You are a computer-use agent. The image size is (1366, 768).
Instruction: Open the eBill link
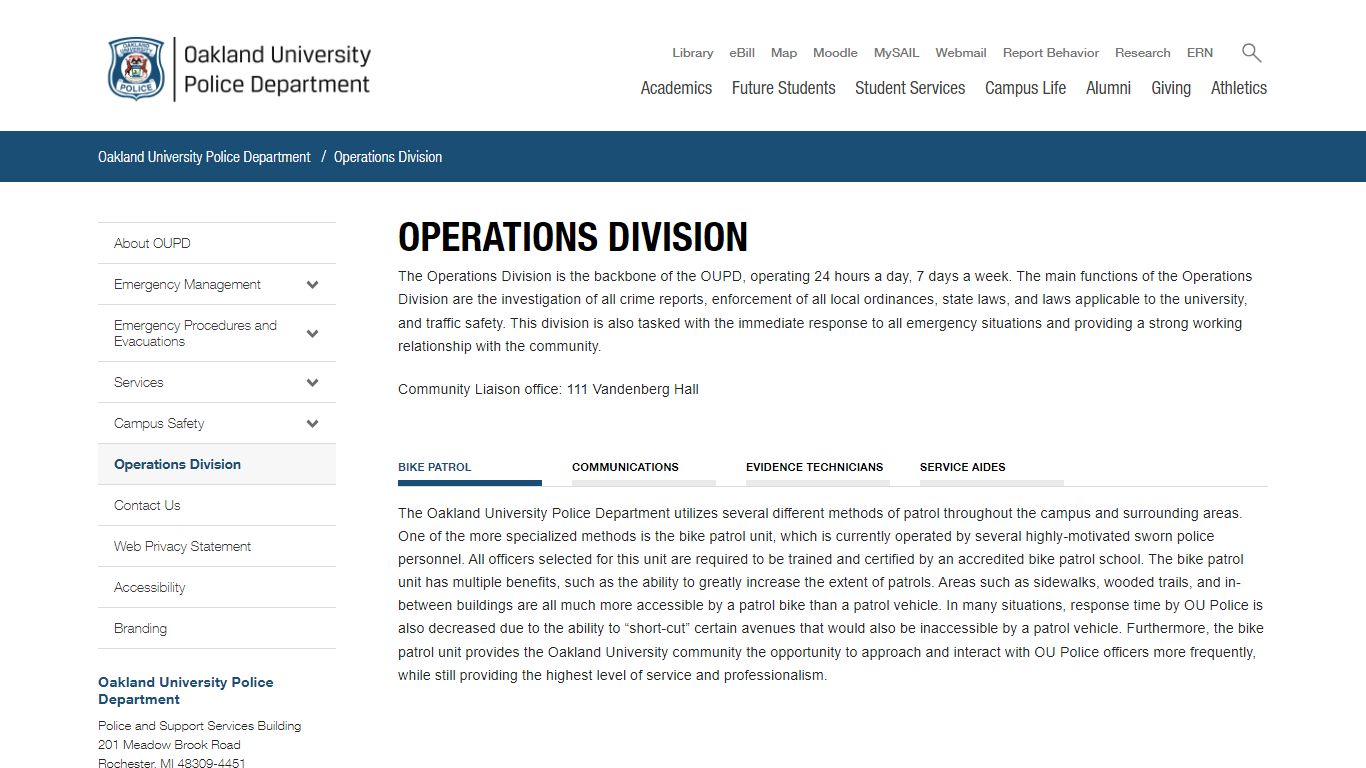point(742,53)
